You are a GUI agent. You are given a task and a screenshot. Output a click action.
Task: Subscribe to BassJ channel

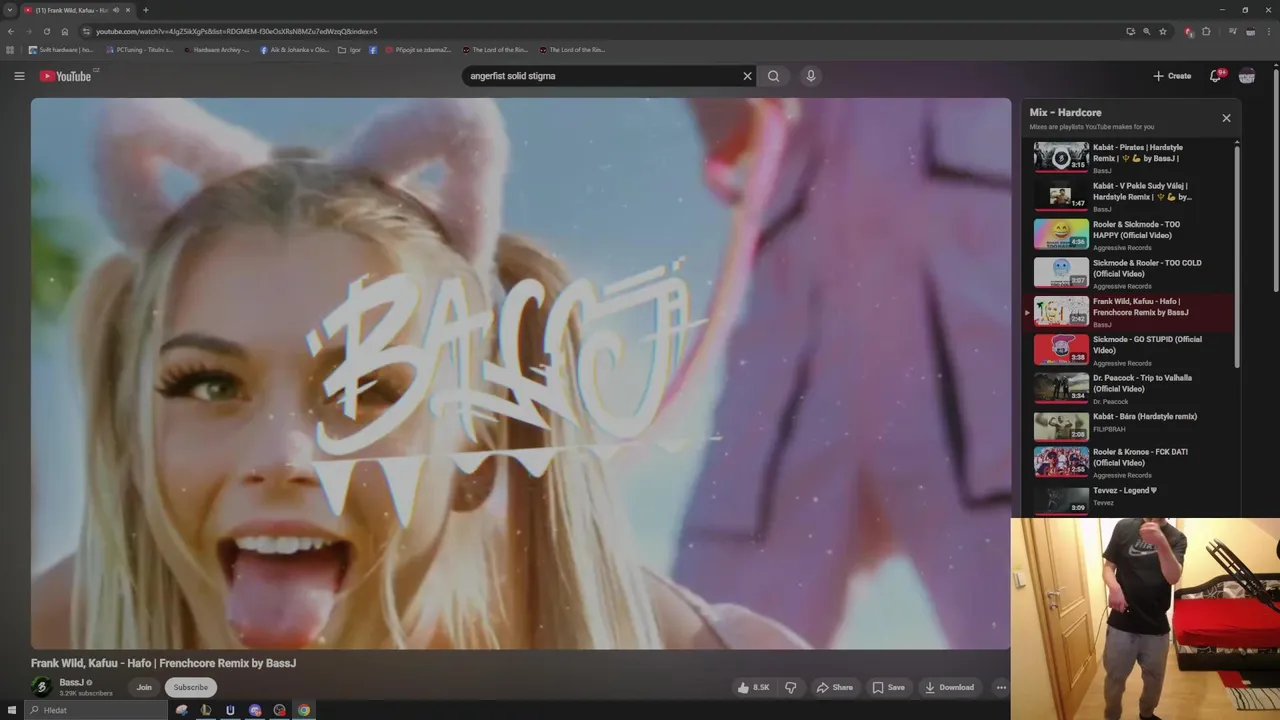pos(191,687)
